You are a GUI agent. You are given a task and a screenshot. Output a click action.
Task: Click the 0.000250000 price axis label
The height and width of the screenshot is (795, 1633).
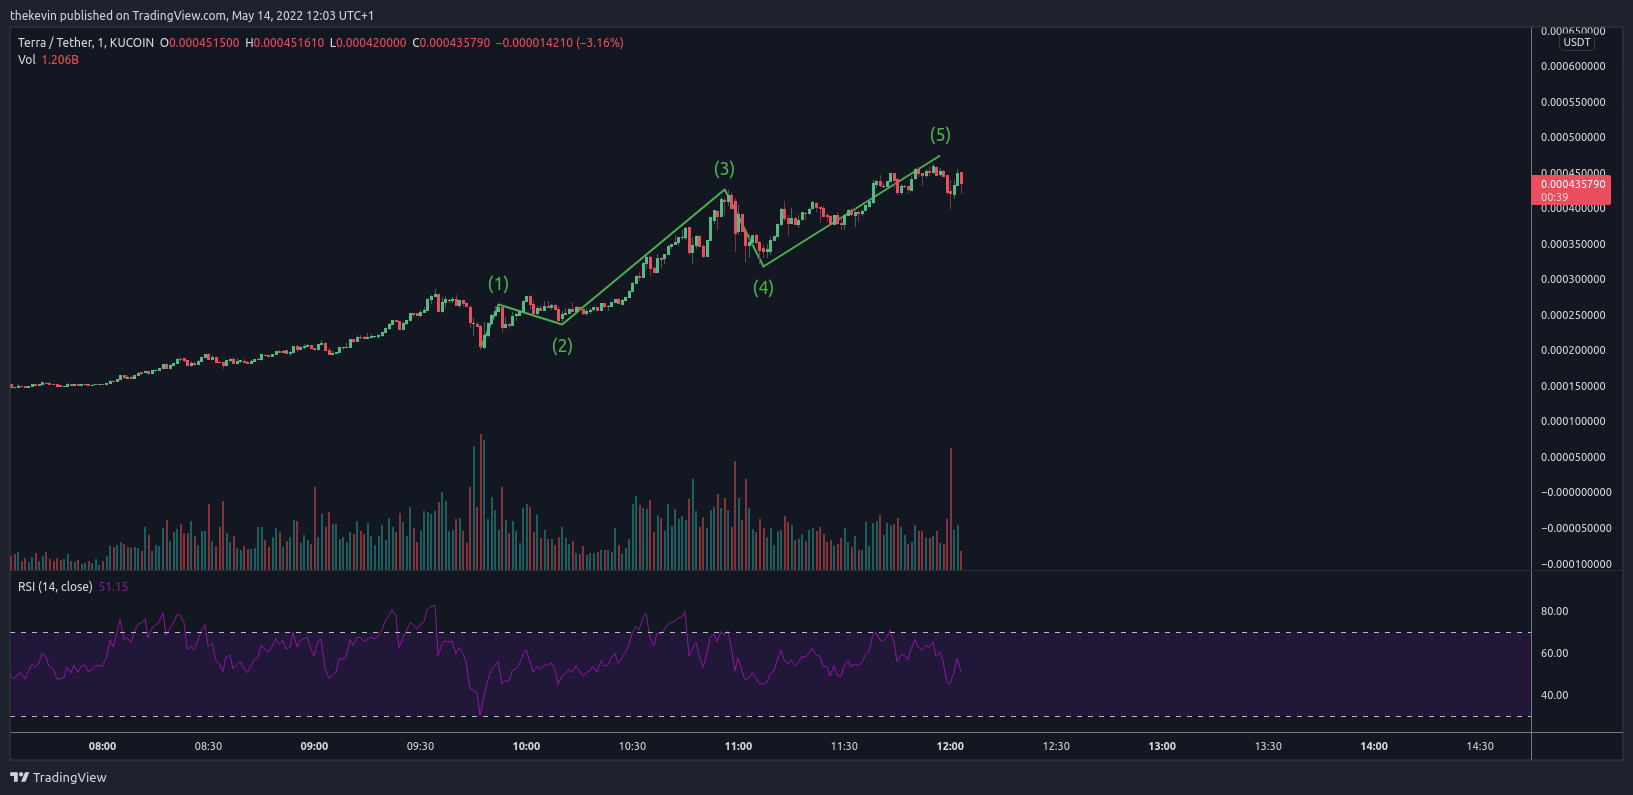pos(1573,315)
